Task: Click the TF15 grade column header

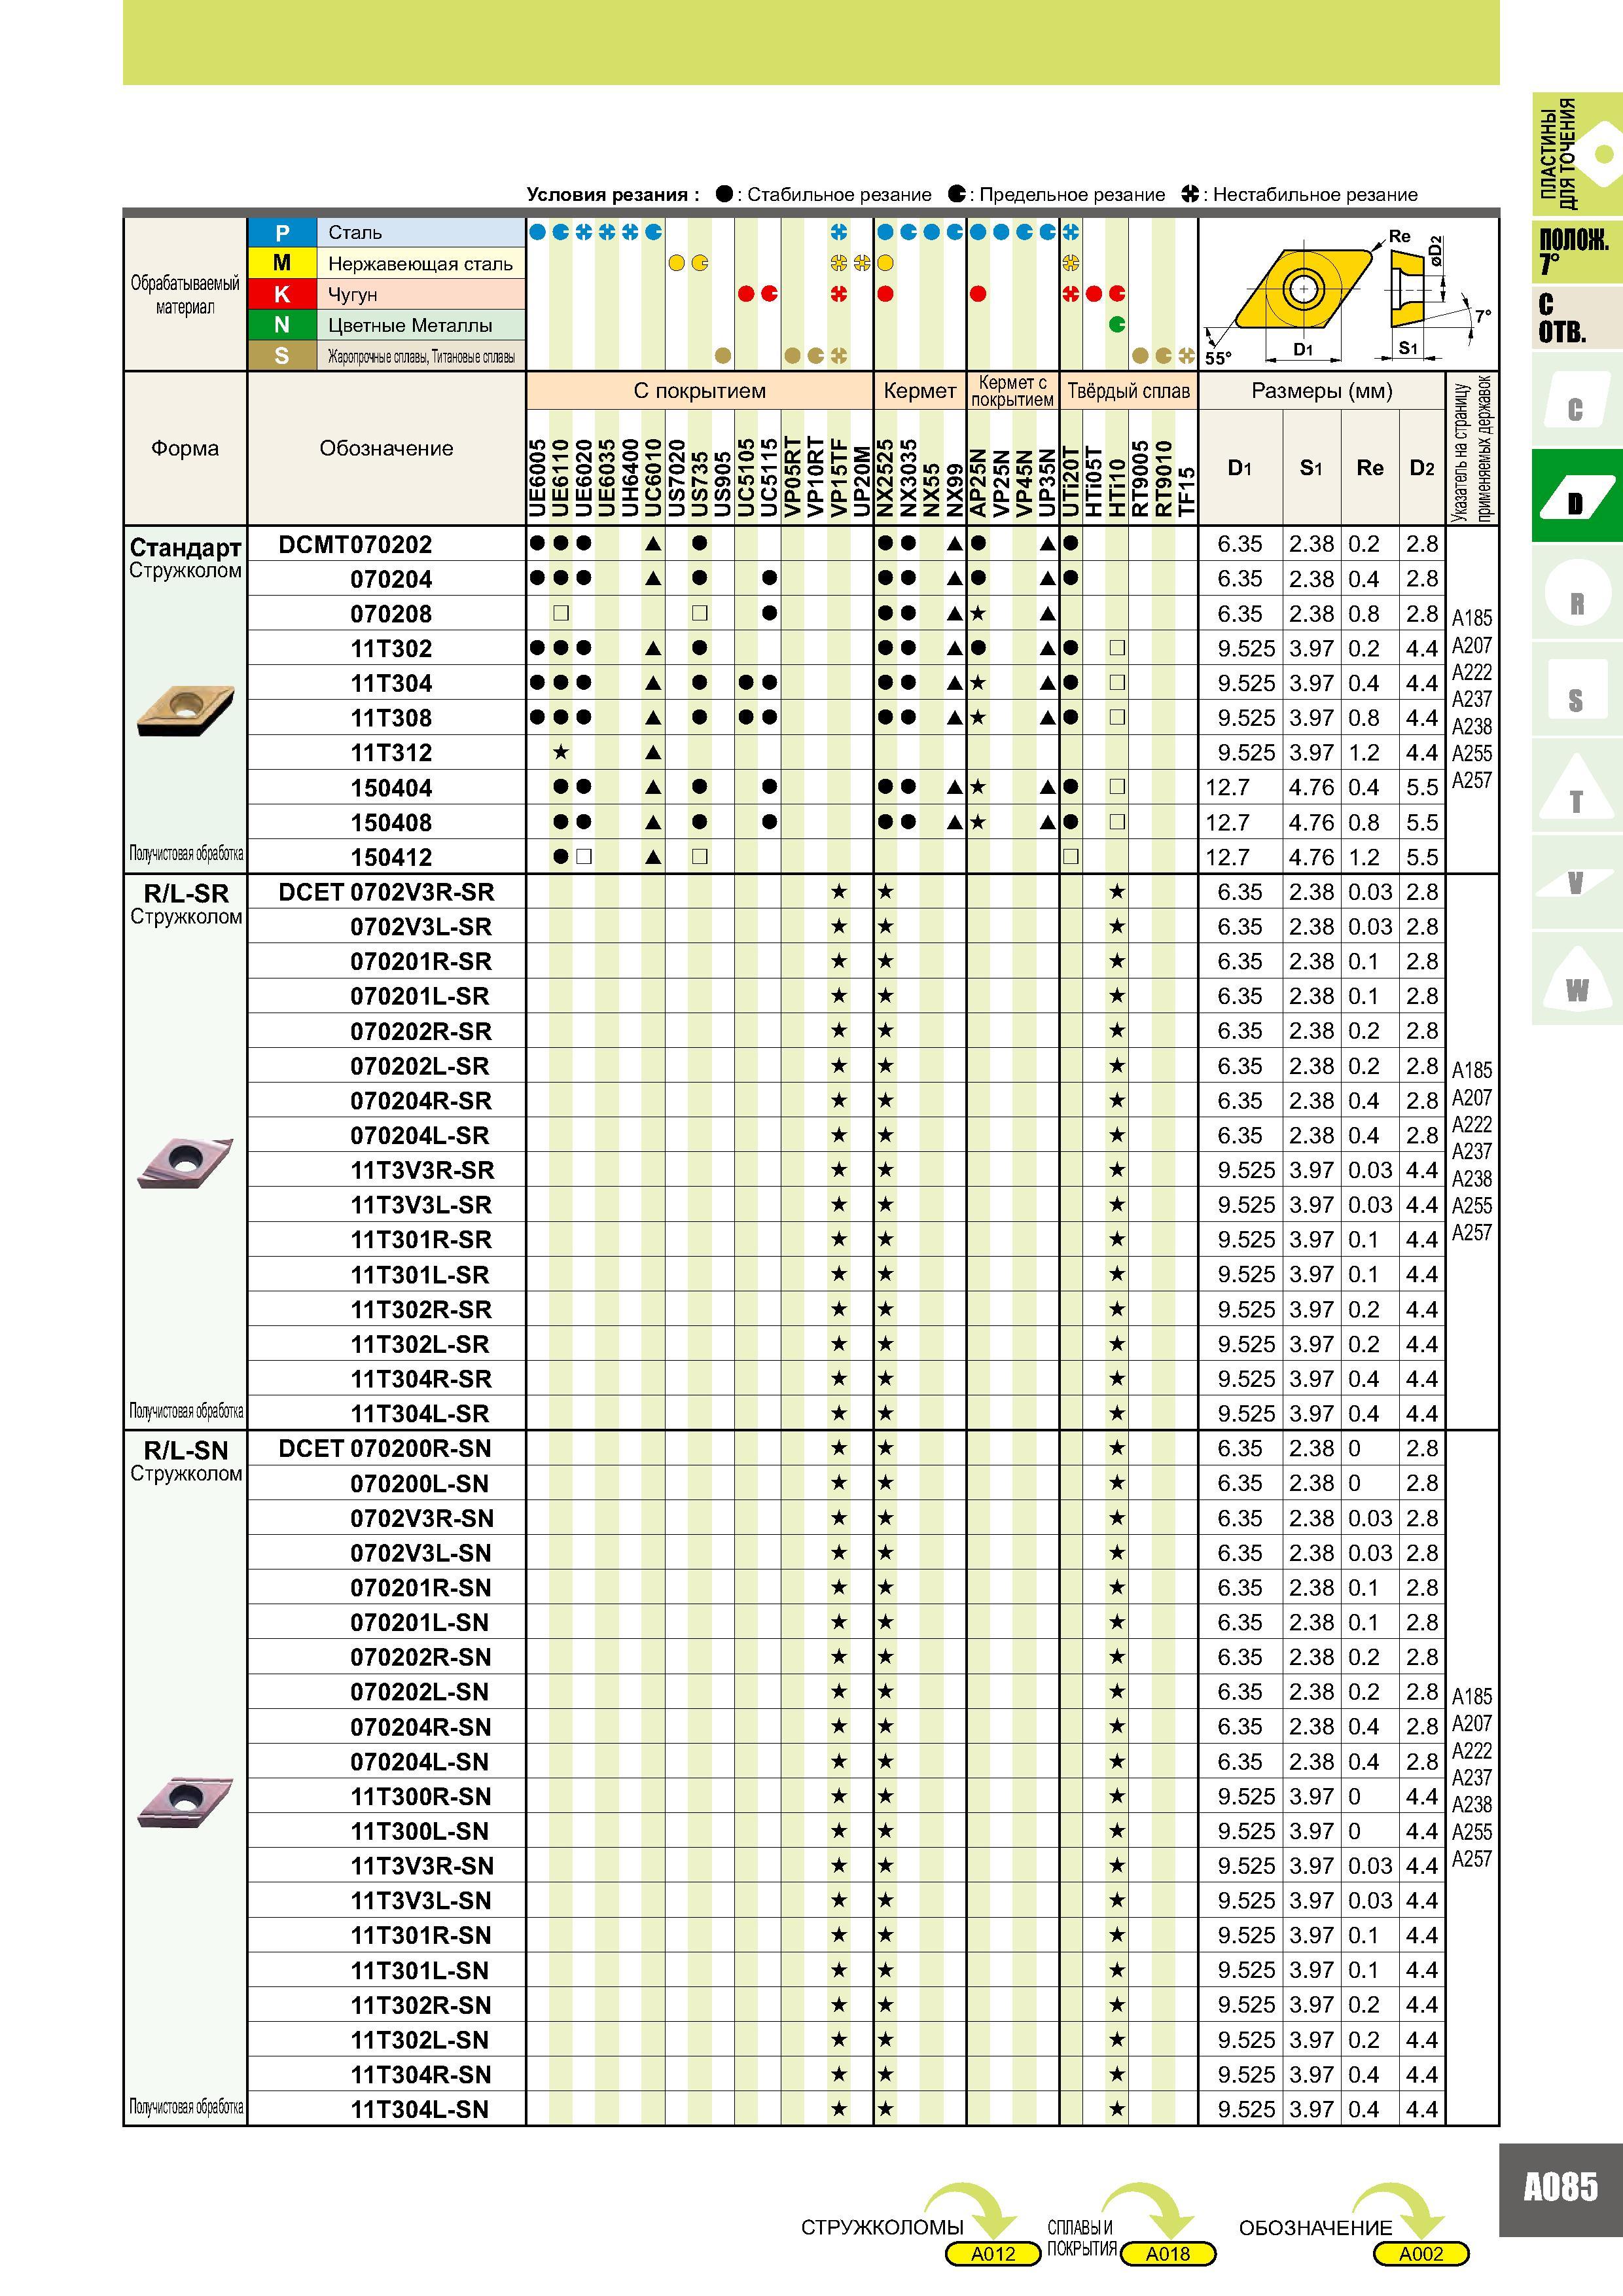Action: point(1187,493)
